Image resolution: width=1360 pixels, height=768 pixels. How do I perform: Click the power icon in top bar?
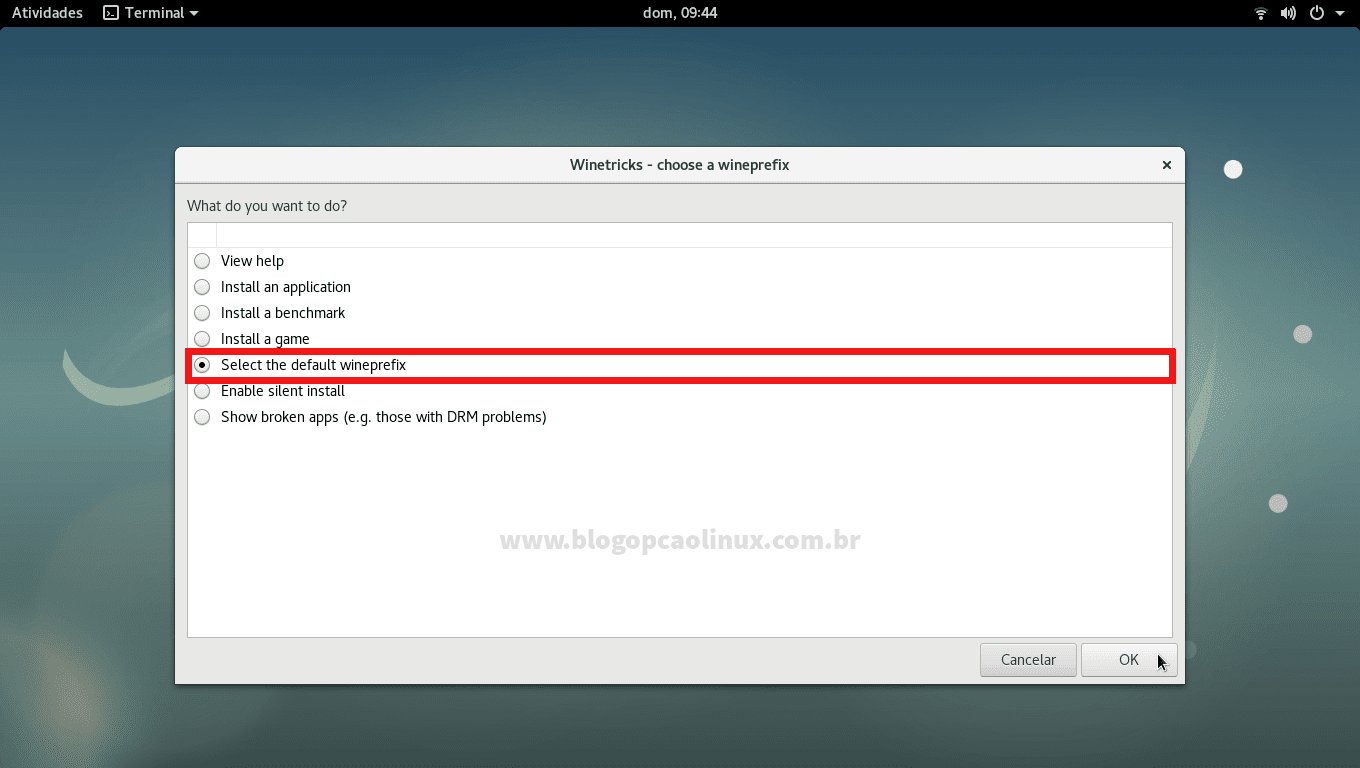click(x=1316, y=13)
